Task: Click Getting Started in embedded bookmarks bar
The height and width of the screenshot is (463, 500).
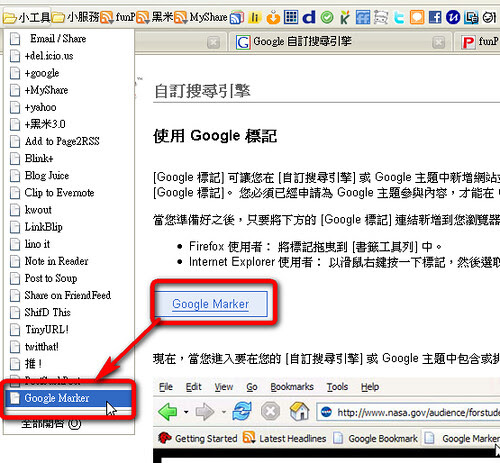Action: pos(197,438)
